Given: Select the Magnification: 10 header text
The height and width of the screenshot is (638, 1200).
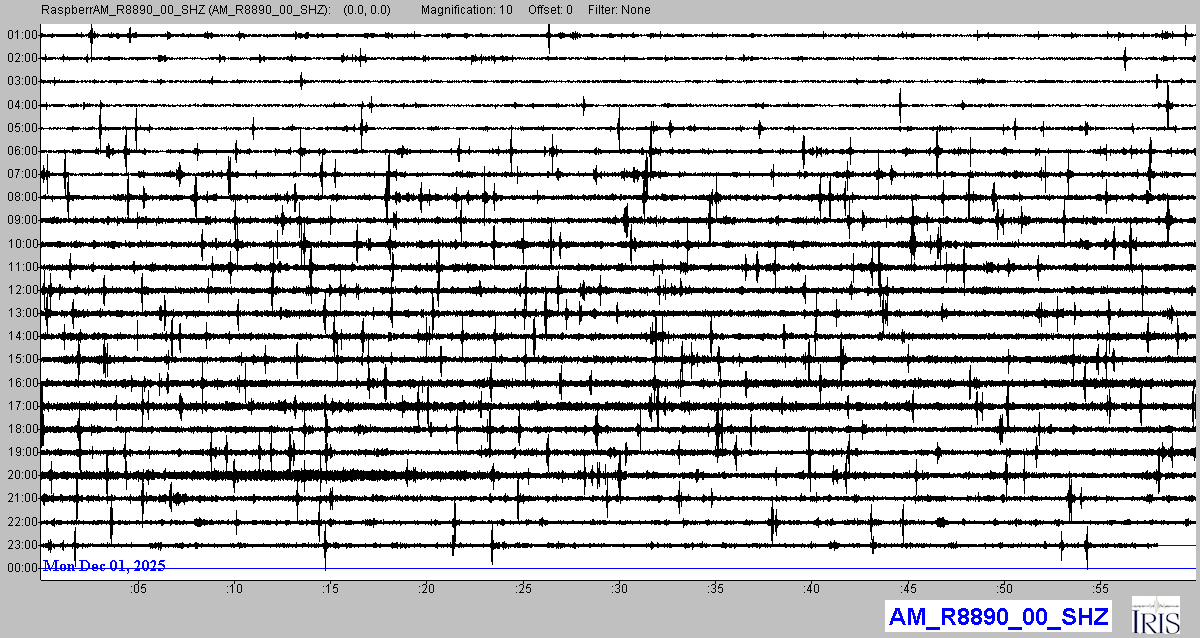Looking at the screenshot, I should (x=465, y=10).
